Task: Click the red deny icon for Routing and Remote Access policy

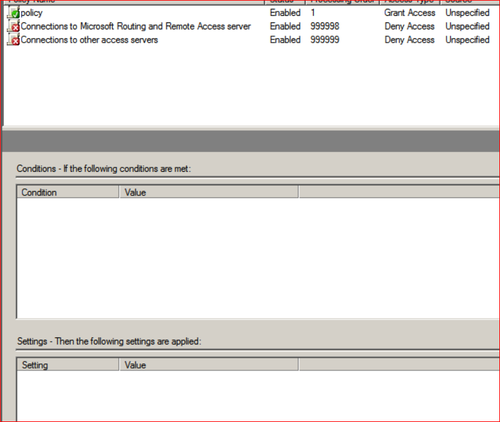Action: pyautogui.click(x=14, y=26)
